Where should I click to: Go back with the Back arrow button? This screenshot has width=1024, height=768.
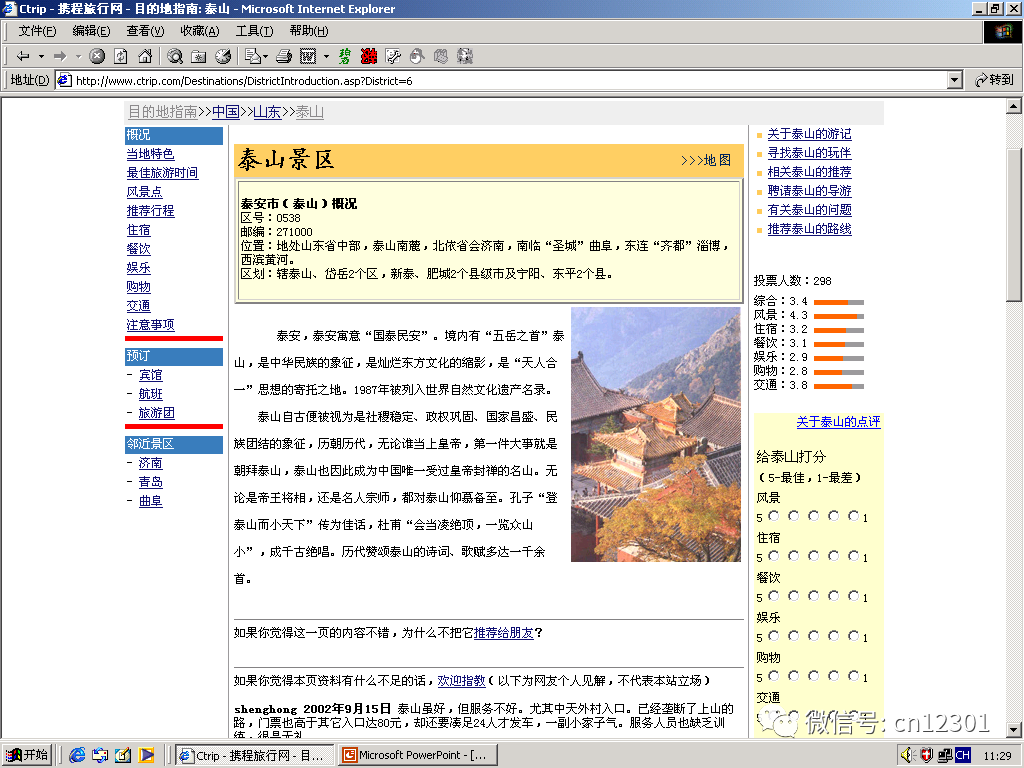(x=23, y=56)
